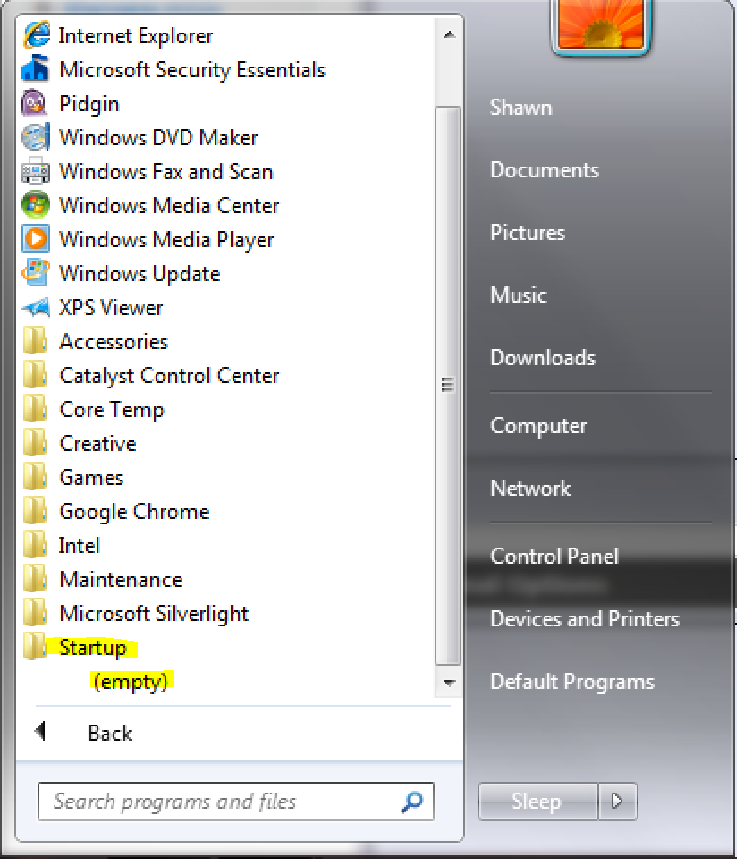The width and height of the screenshot is (737, 859).
Task: Click the Google Chrome folder icon
Action: pos(35,511)
